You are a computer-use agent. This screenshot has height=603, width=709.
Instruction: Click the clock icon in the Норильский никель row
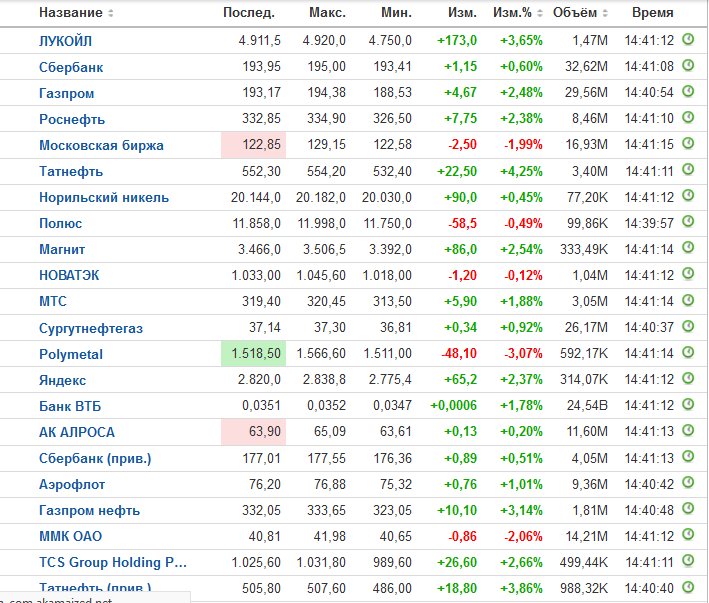pyautogui.click(x=688, y=196)
